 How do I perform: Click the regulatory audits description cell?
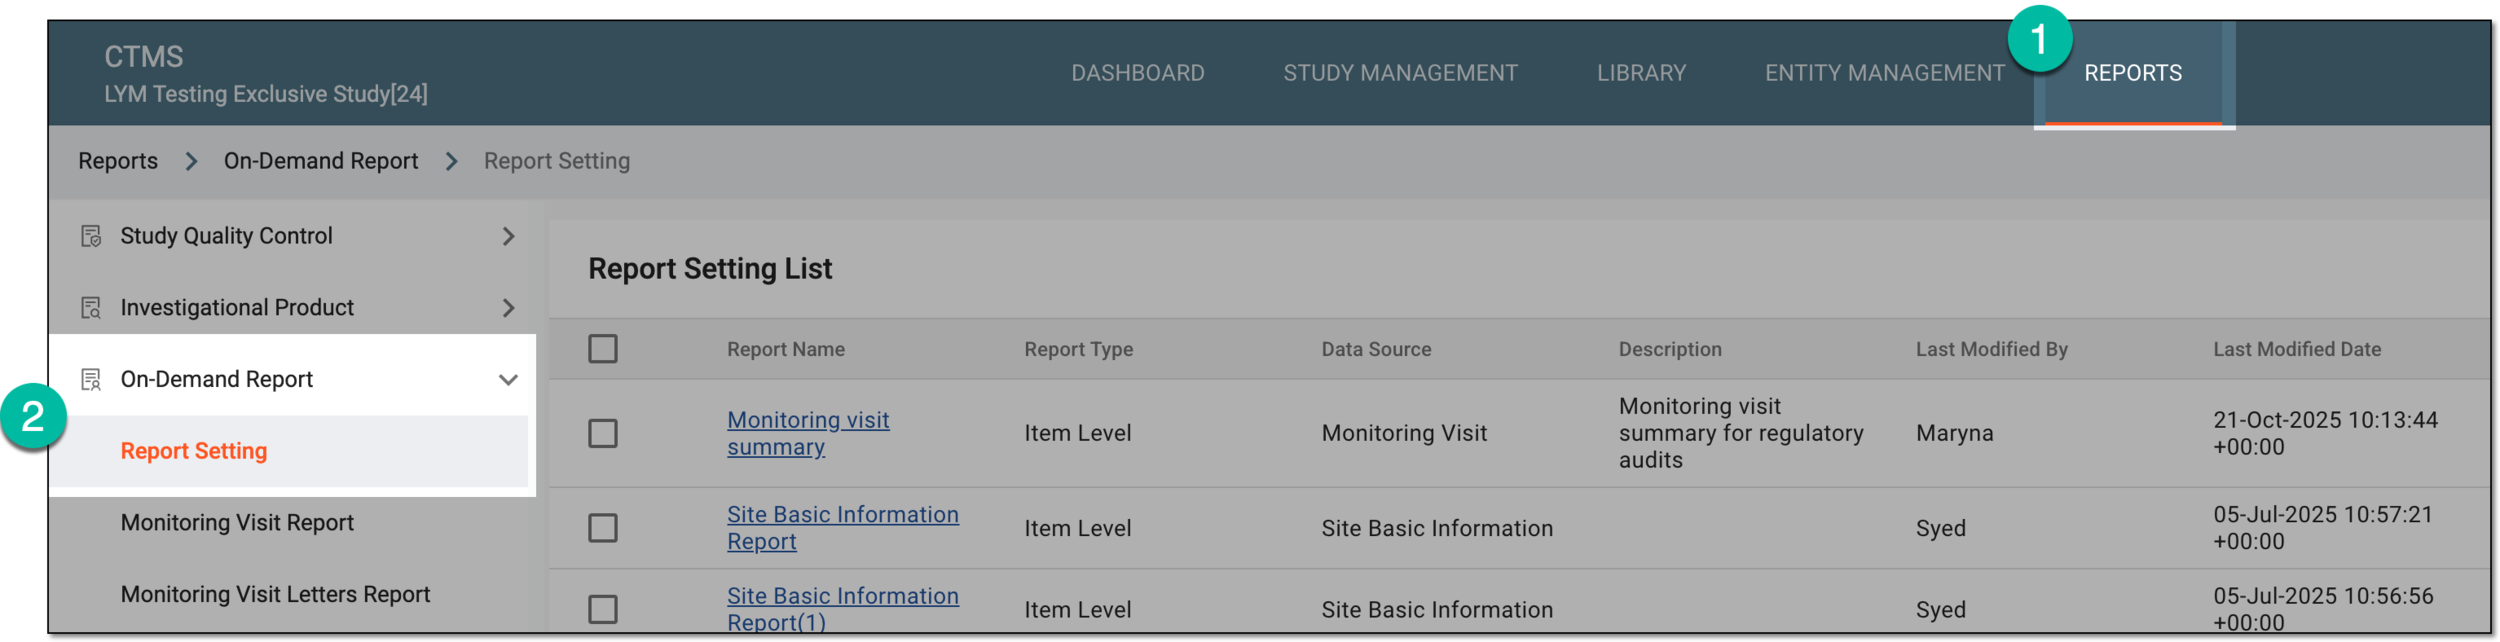(x=1740, y=434)
